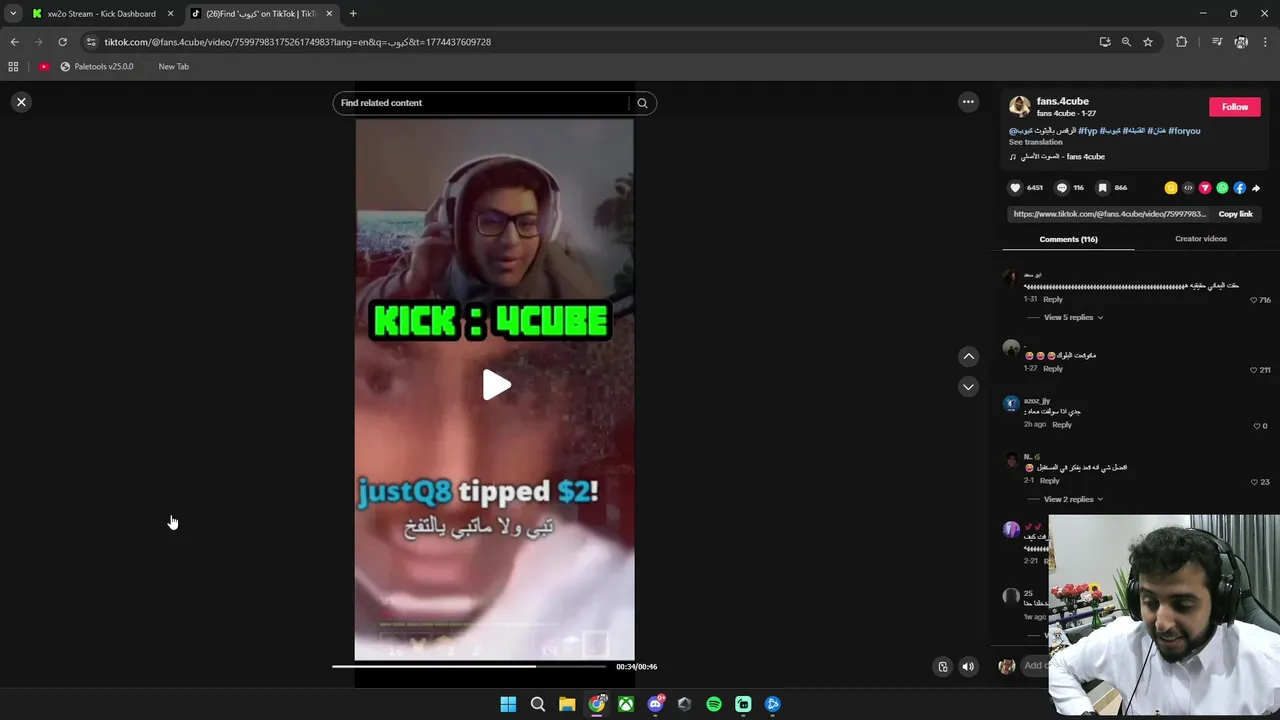This screenshot has height=720, width=1280.
Task: Like the comment with 211 likes
Action: [1254, 370]
